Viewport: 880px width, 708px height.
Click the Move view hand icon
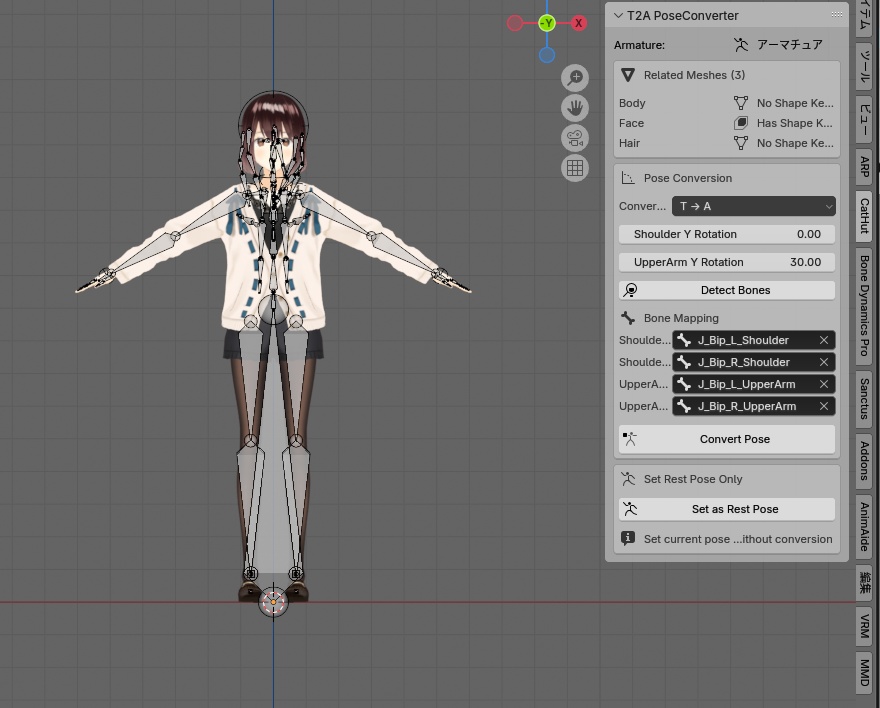[x=575, y=107]
